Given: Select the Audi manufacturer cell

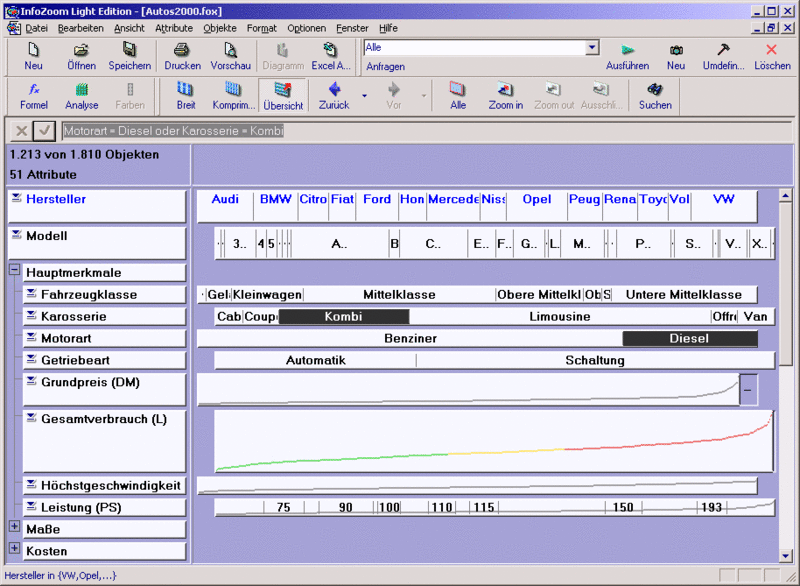Looking at the screenshot, I should (225, 206).
